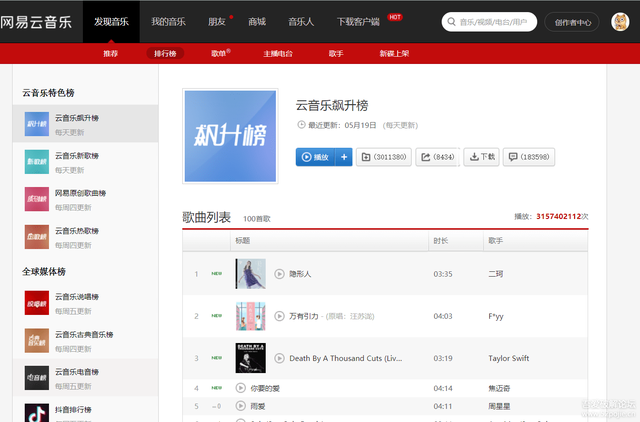Image resolution: width=640 pixels, height=422 pixels.
Task: Select the 歌单 sub-navigation item
Action: tap(219, 53)
